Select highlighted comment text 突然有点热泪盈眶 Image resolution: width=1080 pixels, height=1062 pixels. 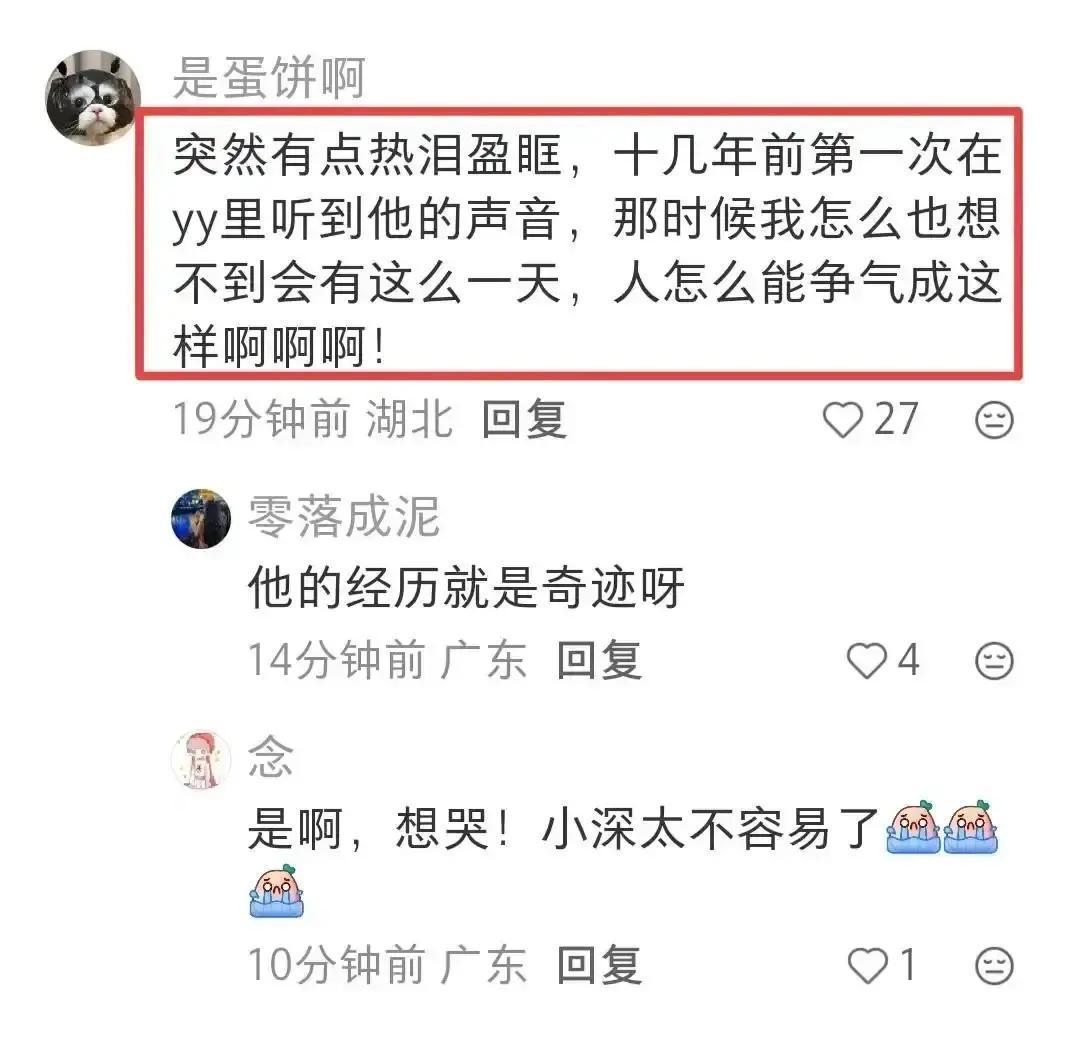coord(368,155)
